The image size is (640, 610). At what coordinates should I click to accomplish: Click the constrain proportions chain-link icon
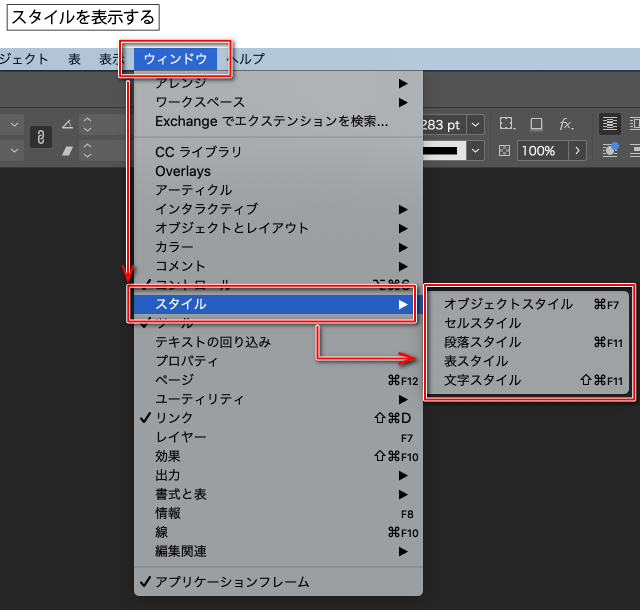tap(41, 137)
